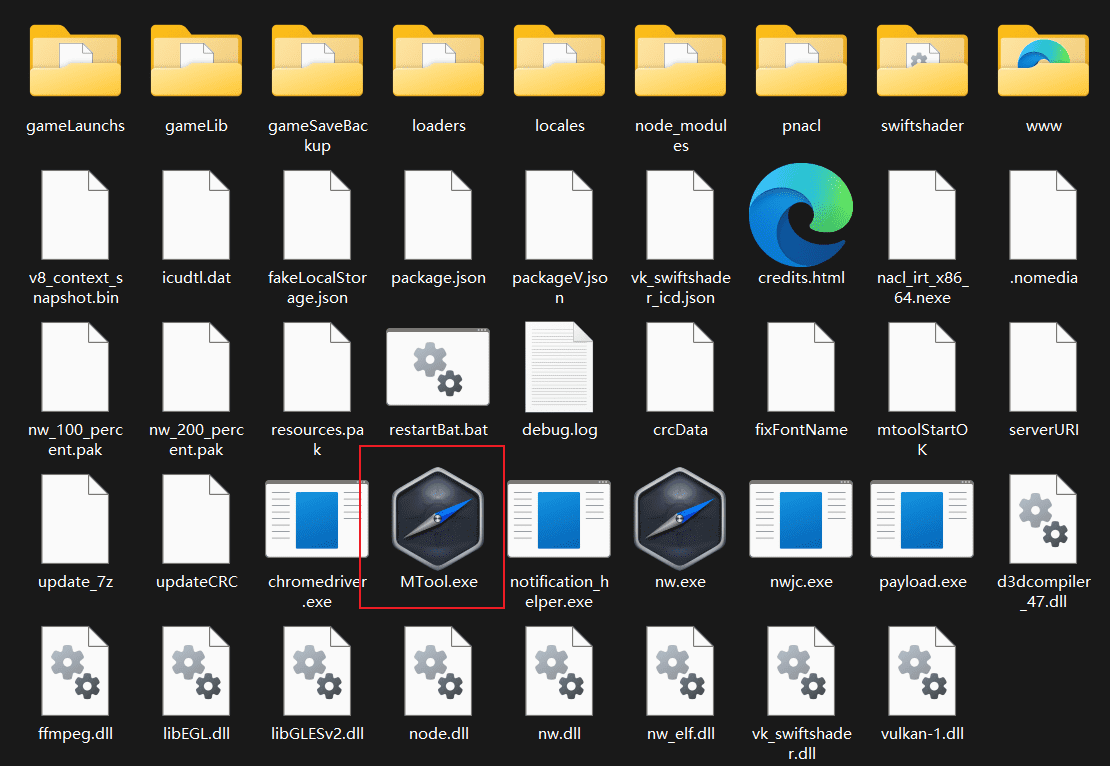Select the notification_helper.exe file
Image resolution: width=1110 pixels, height=766 pixels.
559,518
